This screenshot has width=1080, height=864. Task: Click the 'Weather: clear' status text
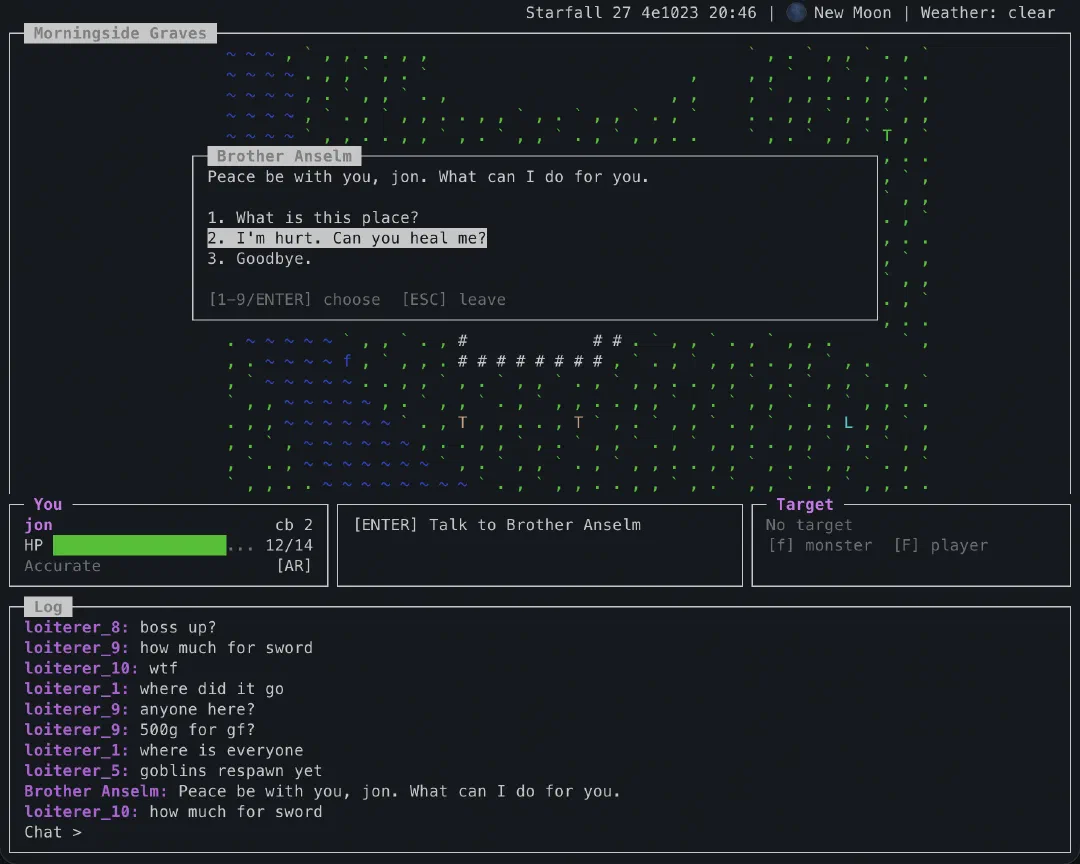click(988, 13)
